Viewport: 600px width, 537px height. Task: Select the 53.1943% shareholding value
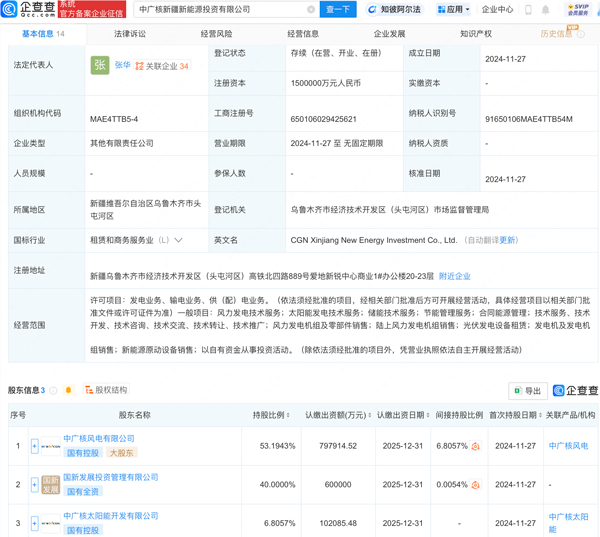[x=277, y=446]
